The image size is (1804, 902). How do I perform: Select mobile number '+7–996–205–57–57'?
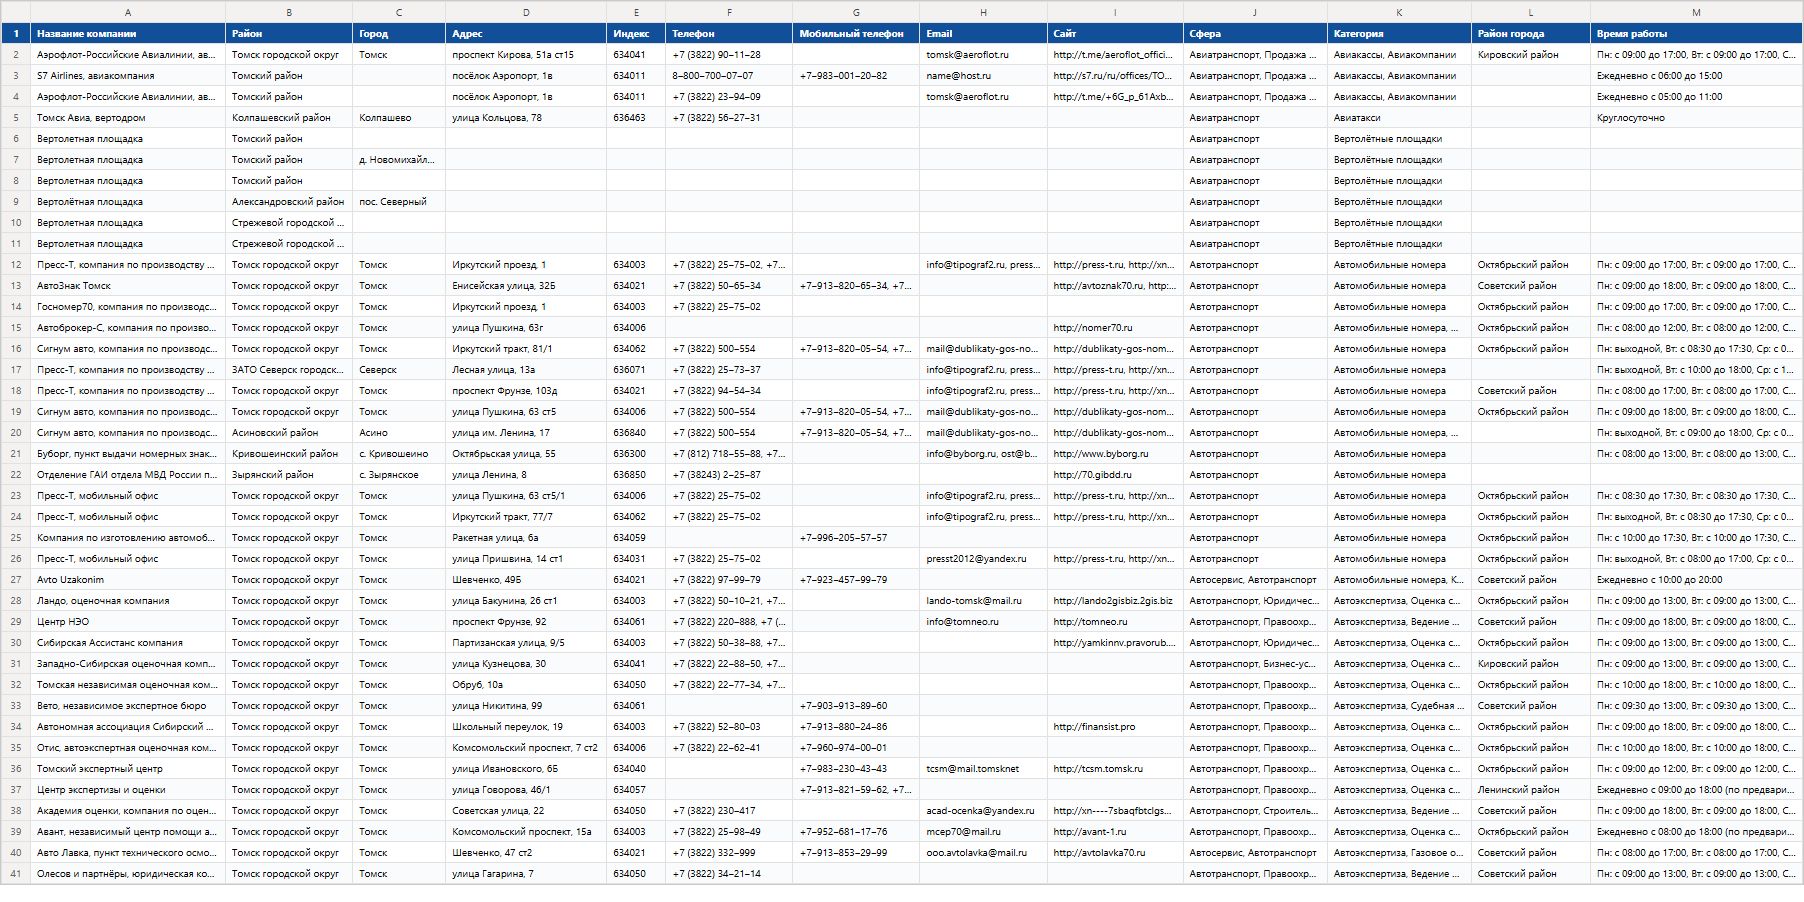(856, 538)
